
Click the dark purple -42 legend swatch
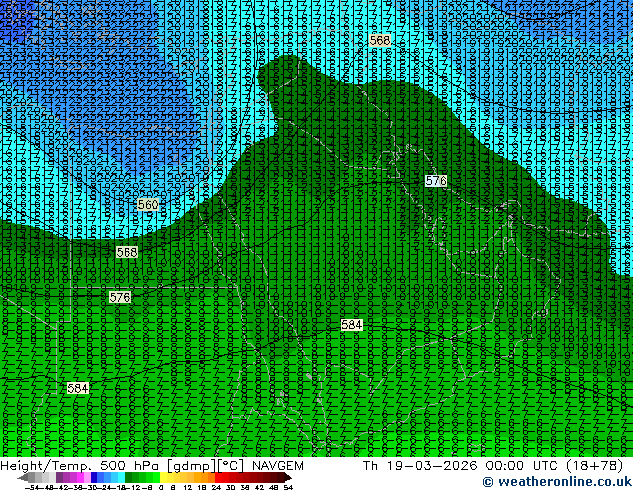(59, 477)
